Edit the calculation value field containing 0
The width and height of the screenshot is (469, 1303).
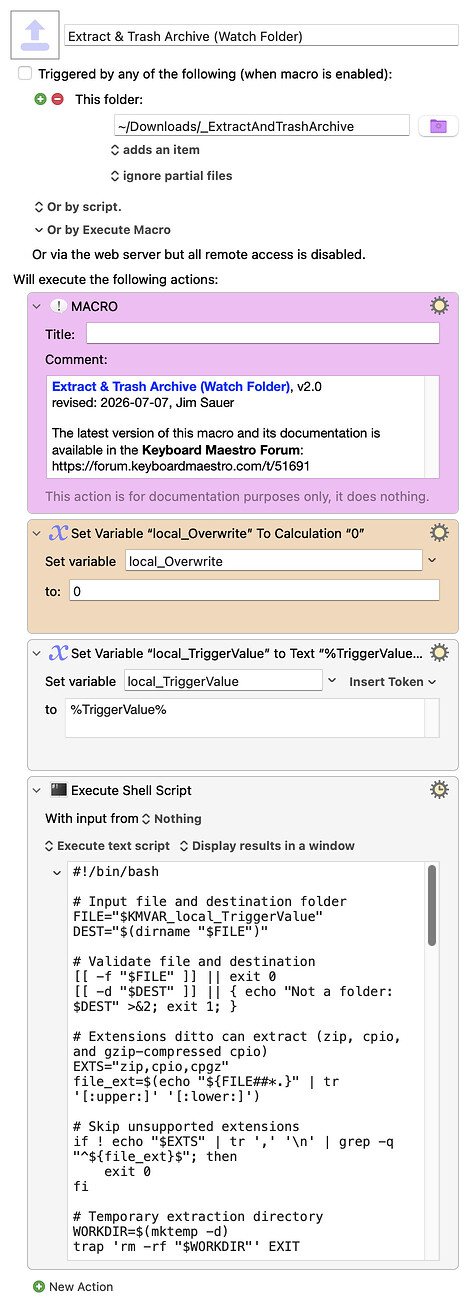click(254, 591)
